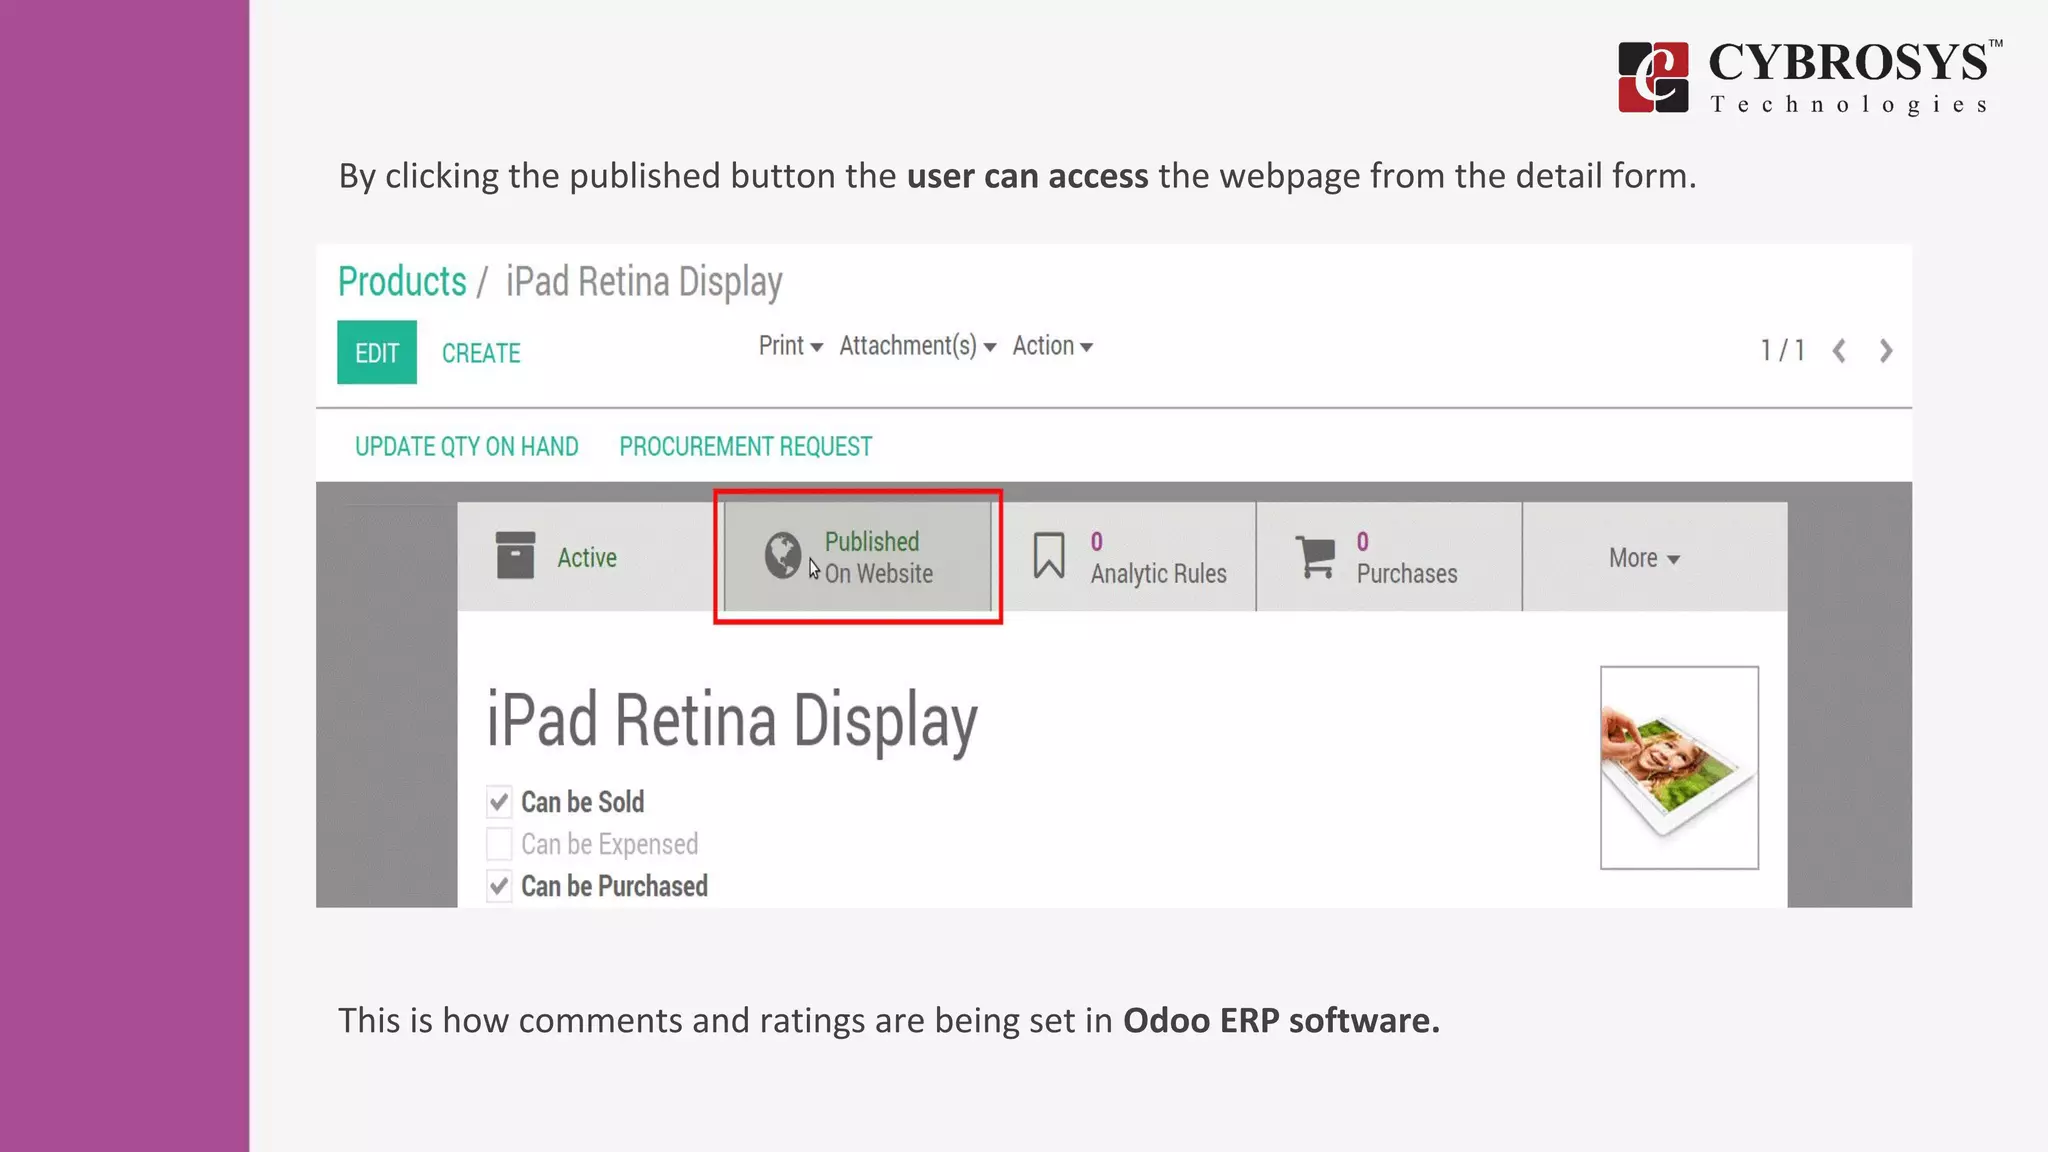
Task: Go to next record with right chevron
Action: (x=1886, y=351)
